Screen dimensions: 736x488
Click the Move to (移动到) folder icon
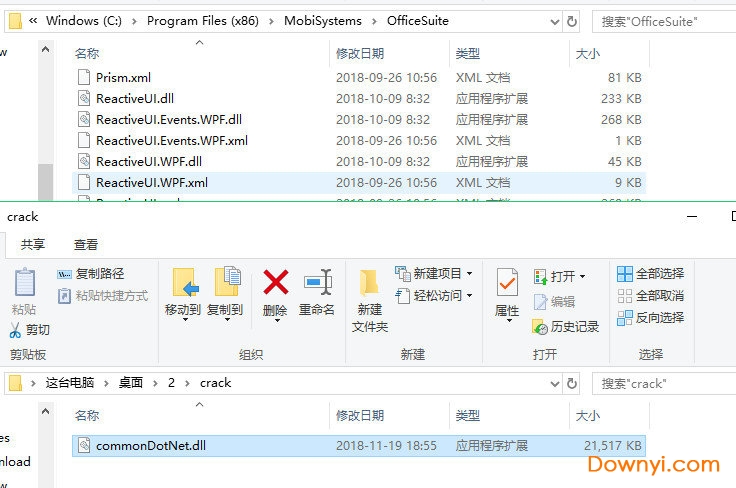coord(185,282)
